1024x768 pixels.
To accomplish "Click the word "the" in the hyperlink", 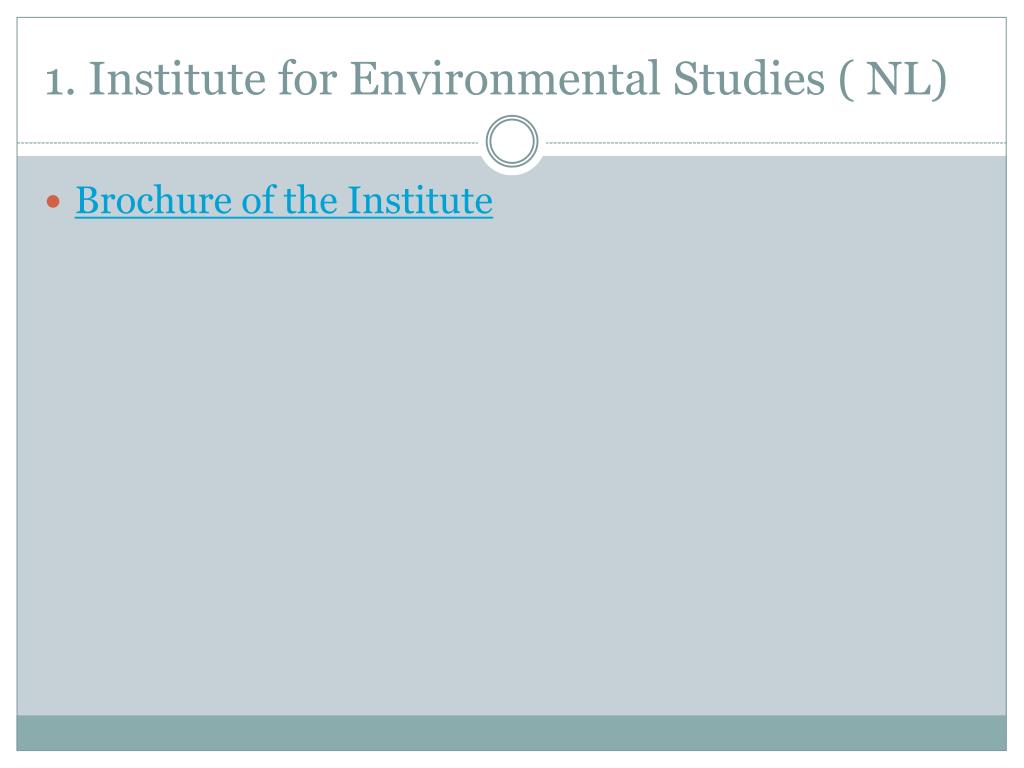I will pos(310,200).
